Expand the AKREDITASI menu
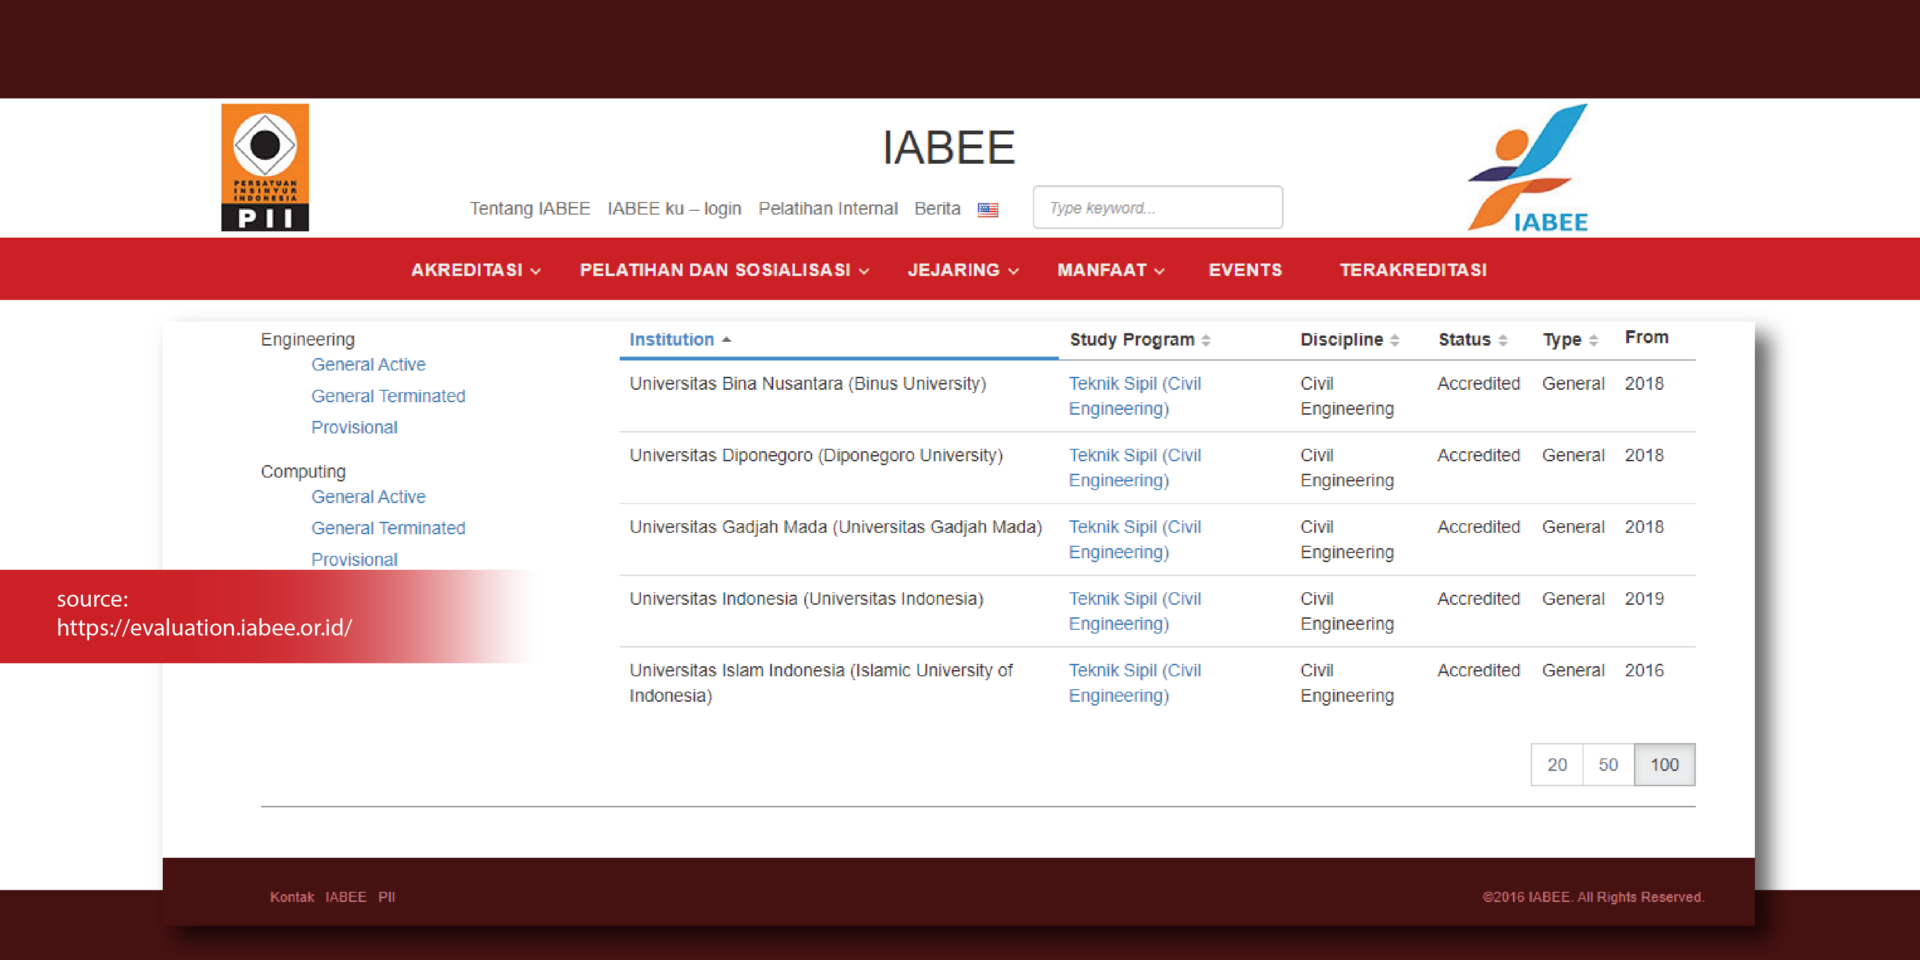 tap(476, 270)
